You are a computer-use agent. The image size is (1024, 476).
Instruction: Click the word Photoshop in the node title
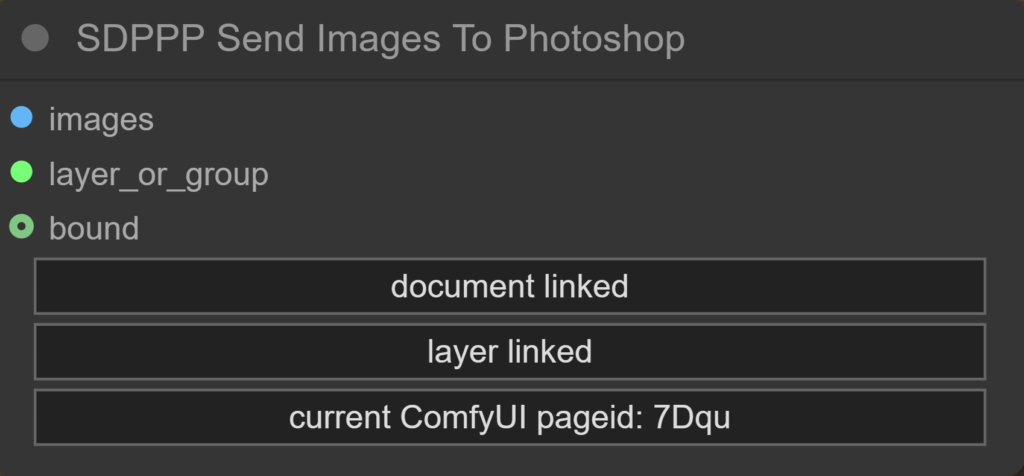tap(594, 39)
